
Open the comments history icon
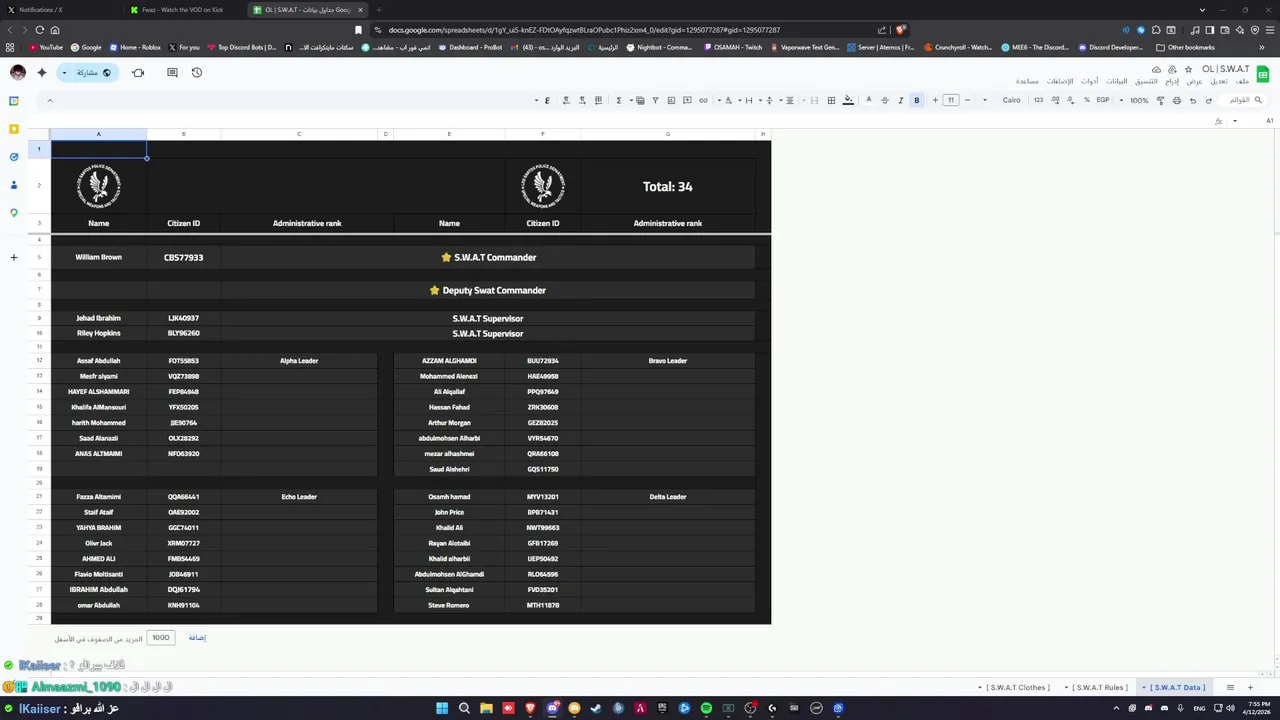[x=172, y=72]
